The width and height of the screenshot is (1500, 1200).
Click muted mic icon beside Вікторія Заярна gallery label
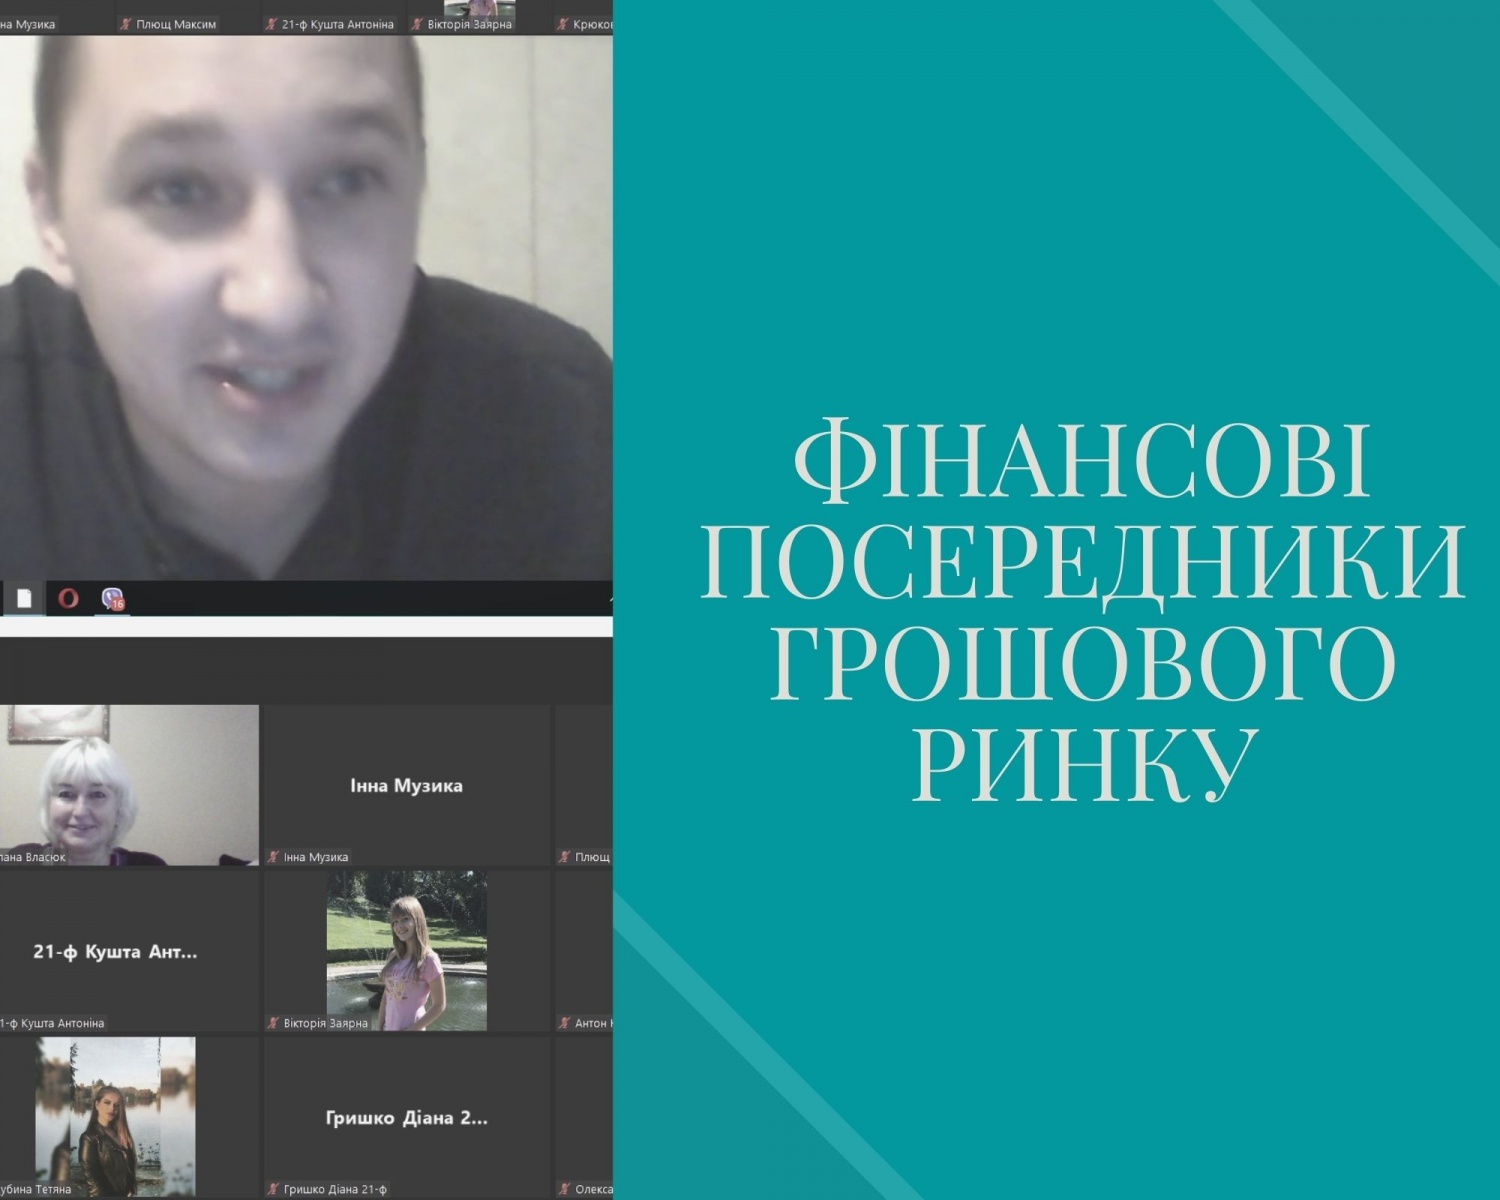(273, 1023)
